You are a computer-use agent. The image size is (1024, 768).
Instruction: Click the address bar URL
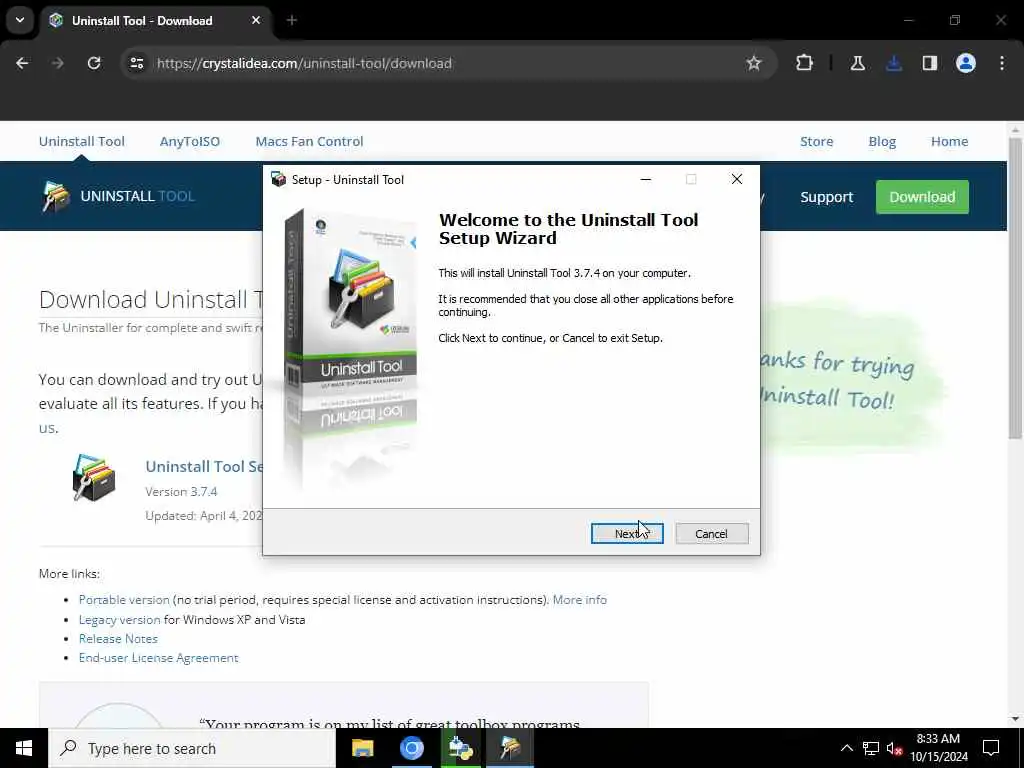pos(304,63)
